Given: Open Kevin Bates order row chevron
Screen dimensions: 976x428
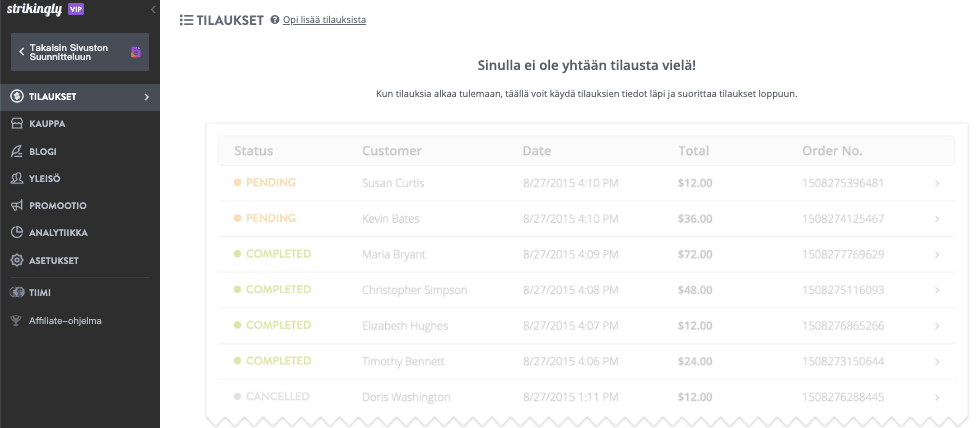Looking at the screenshot, I should (x=937, y=219).
